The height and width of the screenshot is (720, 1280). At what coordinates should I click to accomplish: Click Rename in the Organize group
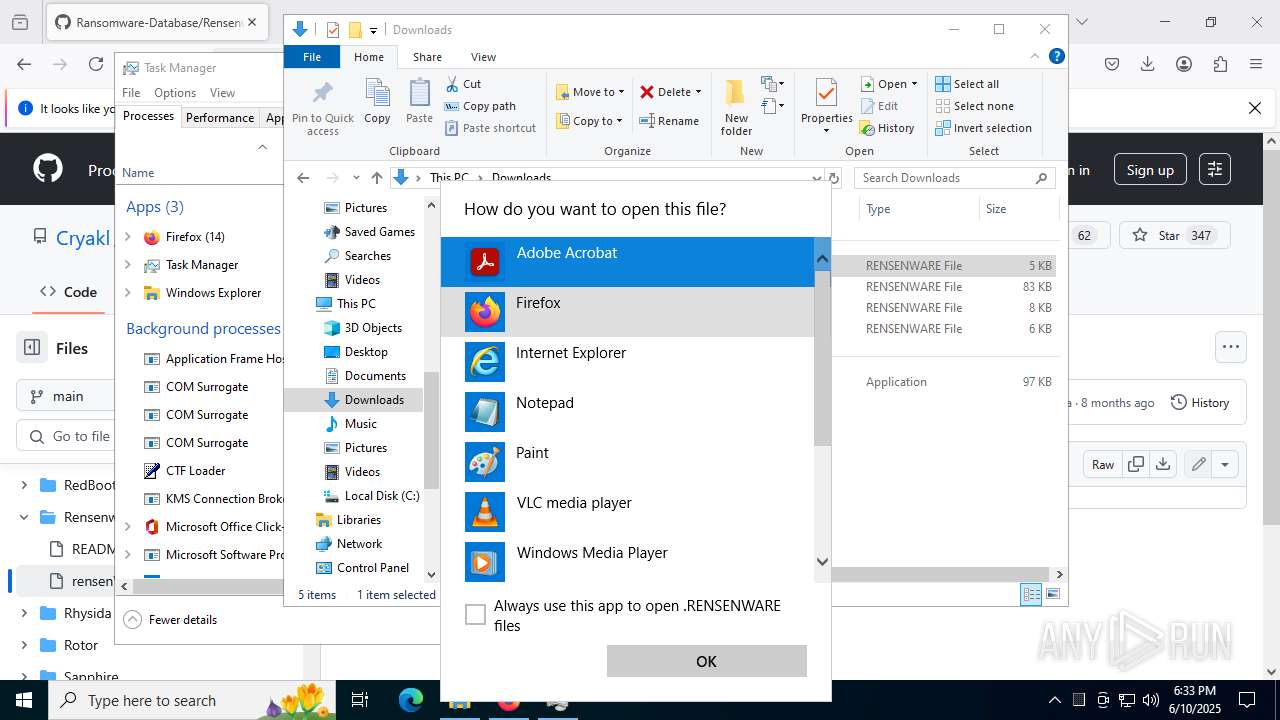point(669,121)
